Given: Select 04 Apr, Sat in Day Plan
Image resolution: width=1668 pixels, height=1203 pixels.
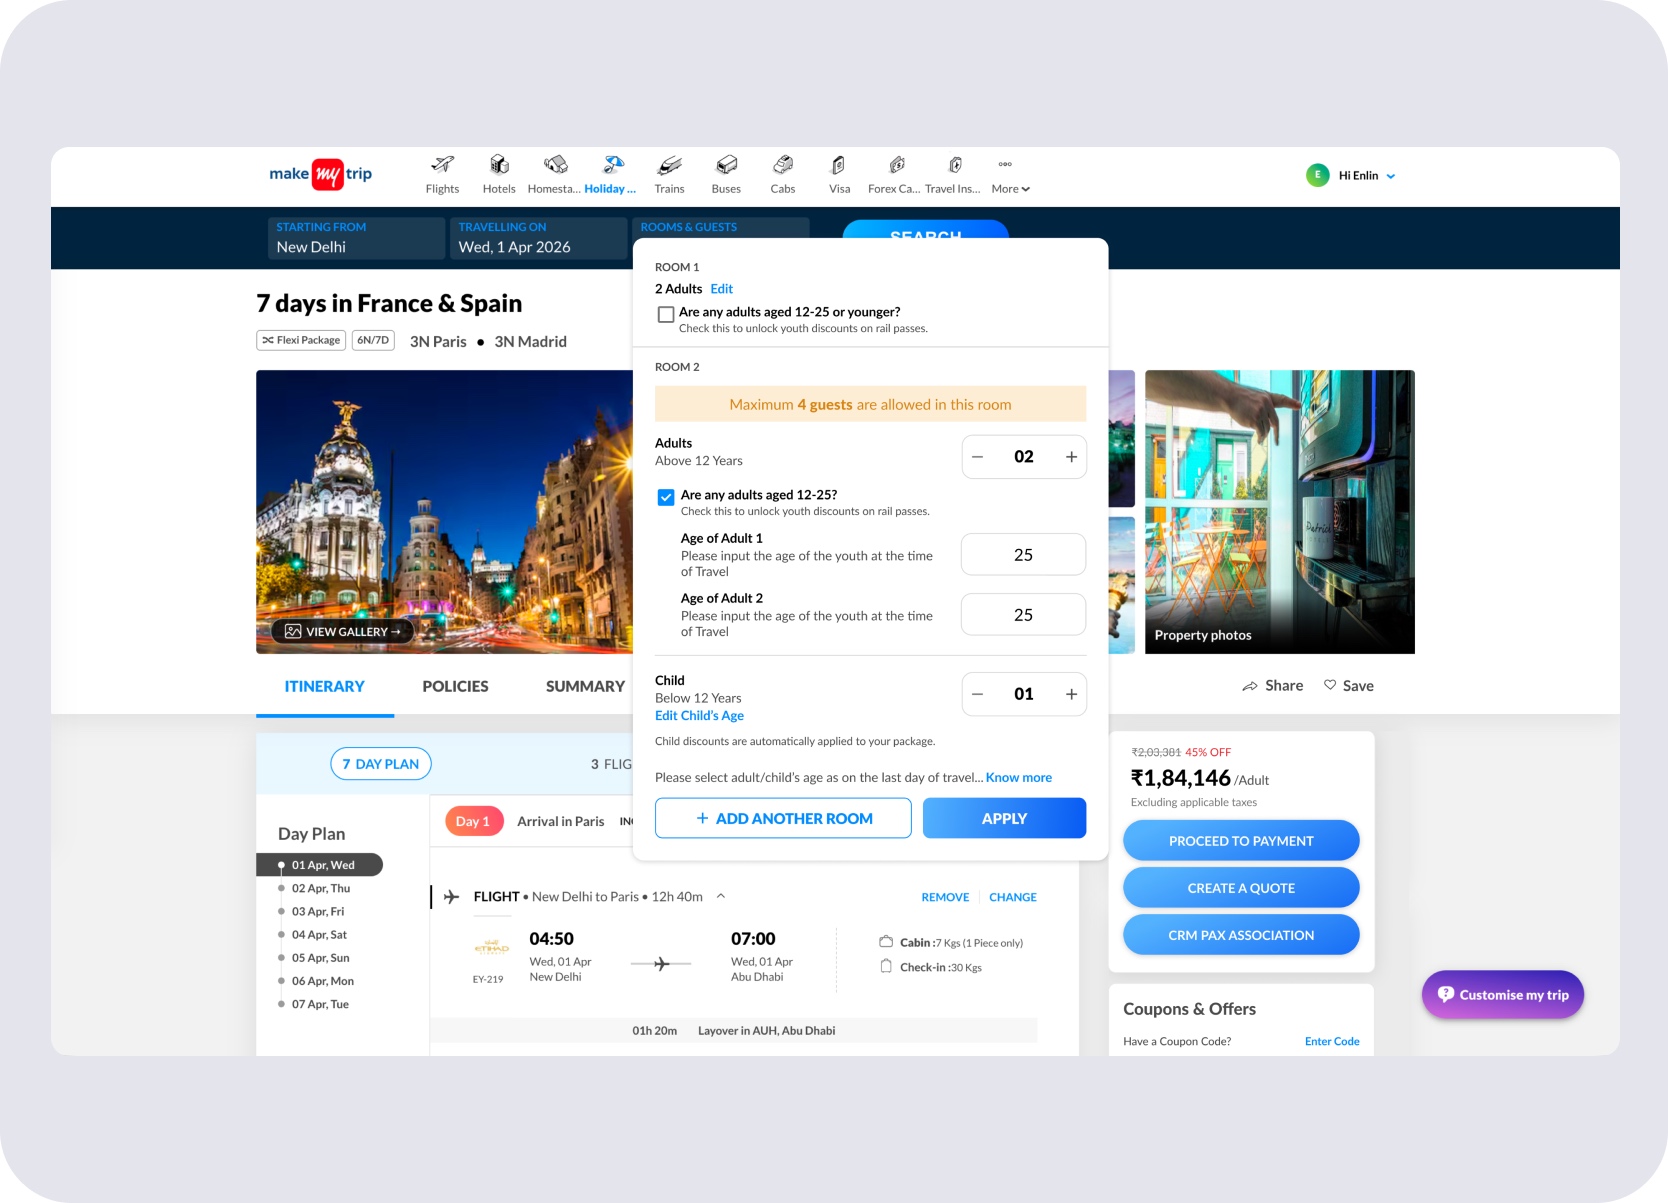Looking at the screenshot, I should (319, 935).
